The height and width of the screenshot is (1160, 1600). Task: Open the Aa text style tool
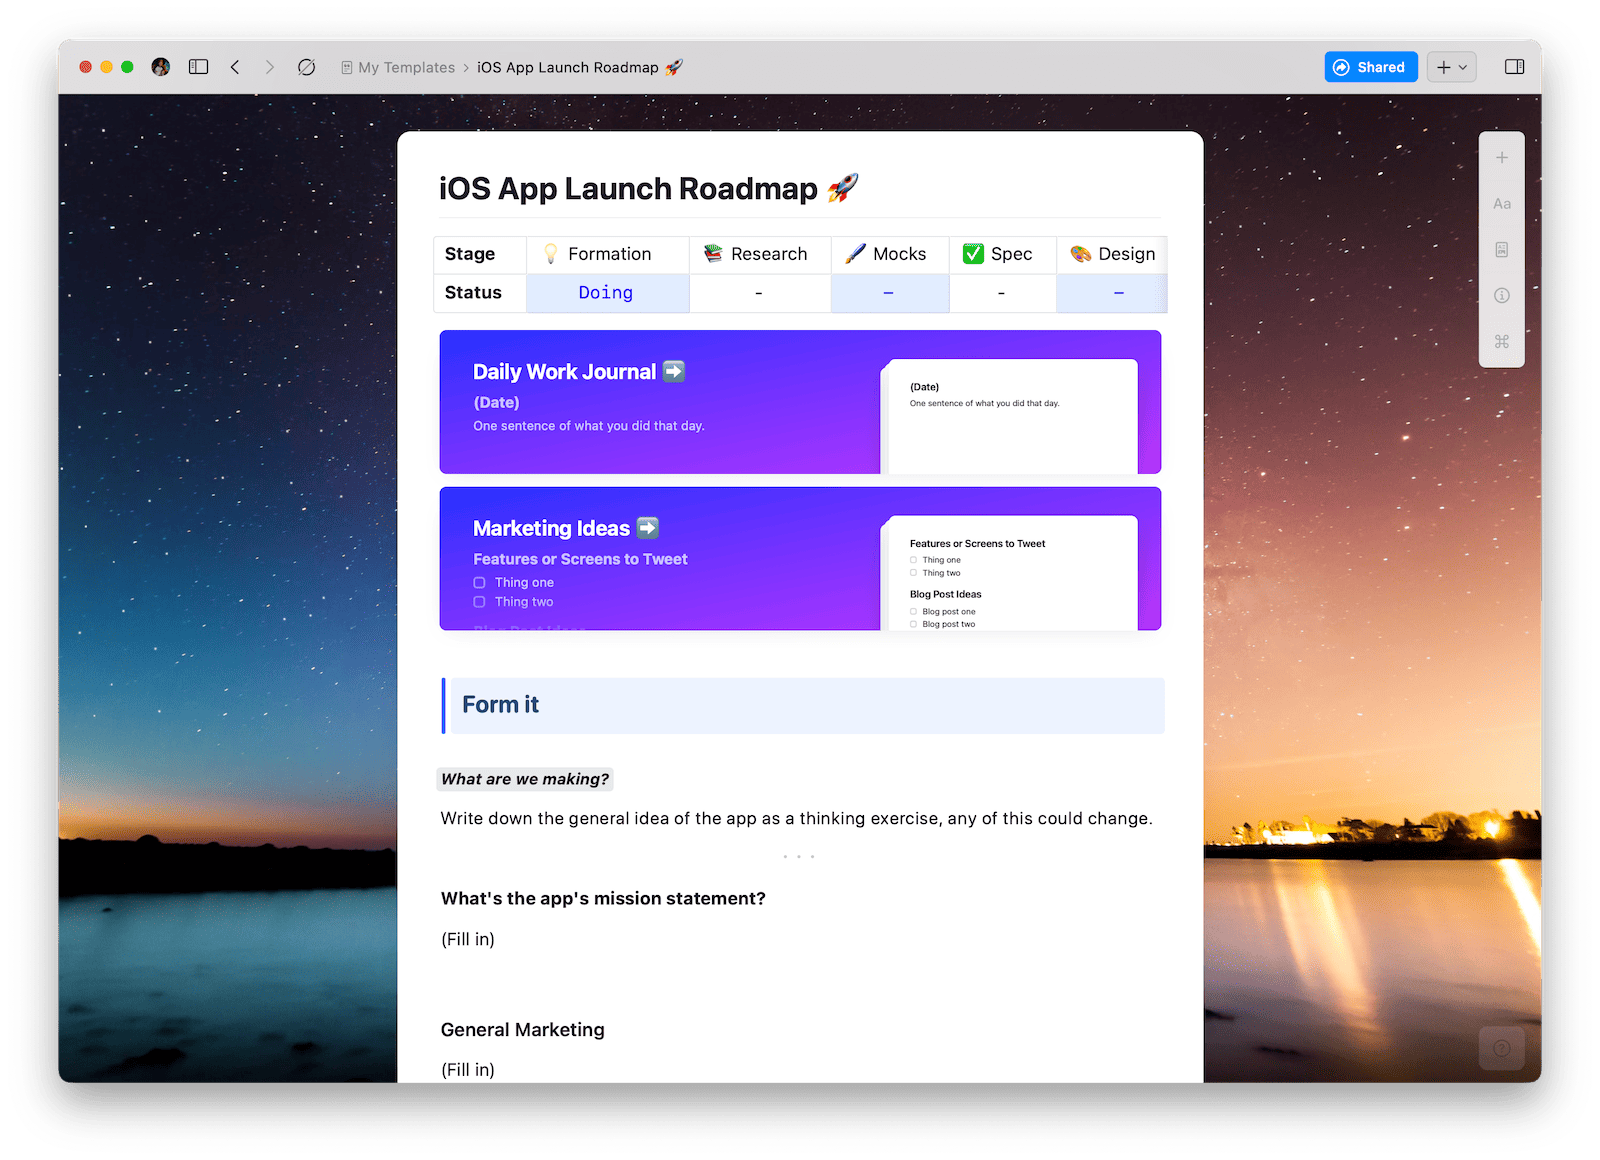(x=1502, y=204)
